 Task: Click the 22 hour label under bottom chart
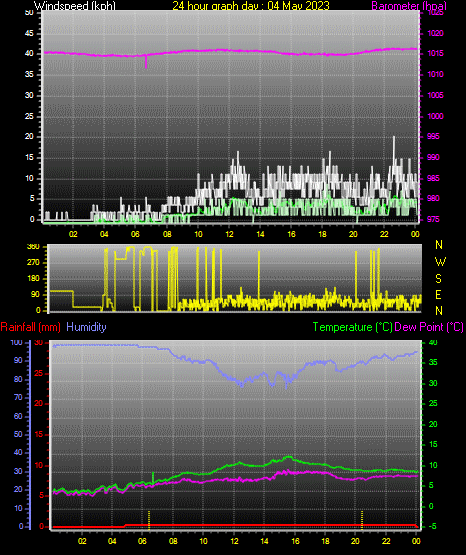click(x=386, y=541)
